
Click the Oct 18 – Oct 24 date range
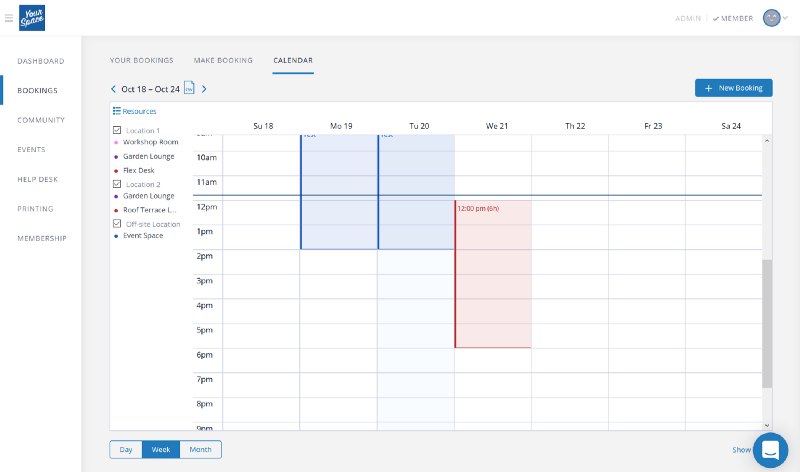pos(151,89)
